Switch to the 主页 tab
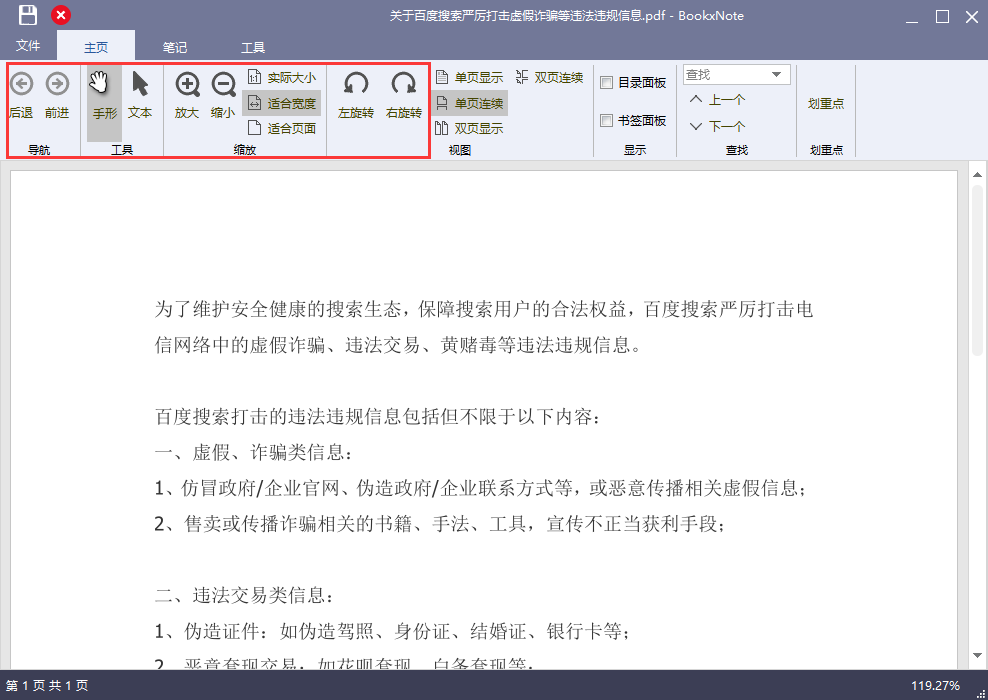Viewport: 988px width, 700px height. pos(96,47)
